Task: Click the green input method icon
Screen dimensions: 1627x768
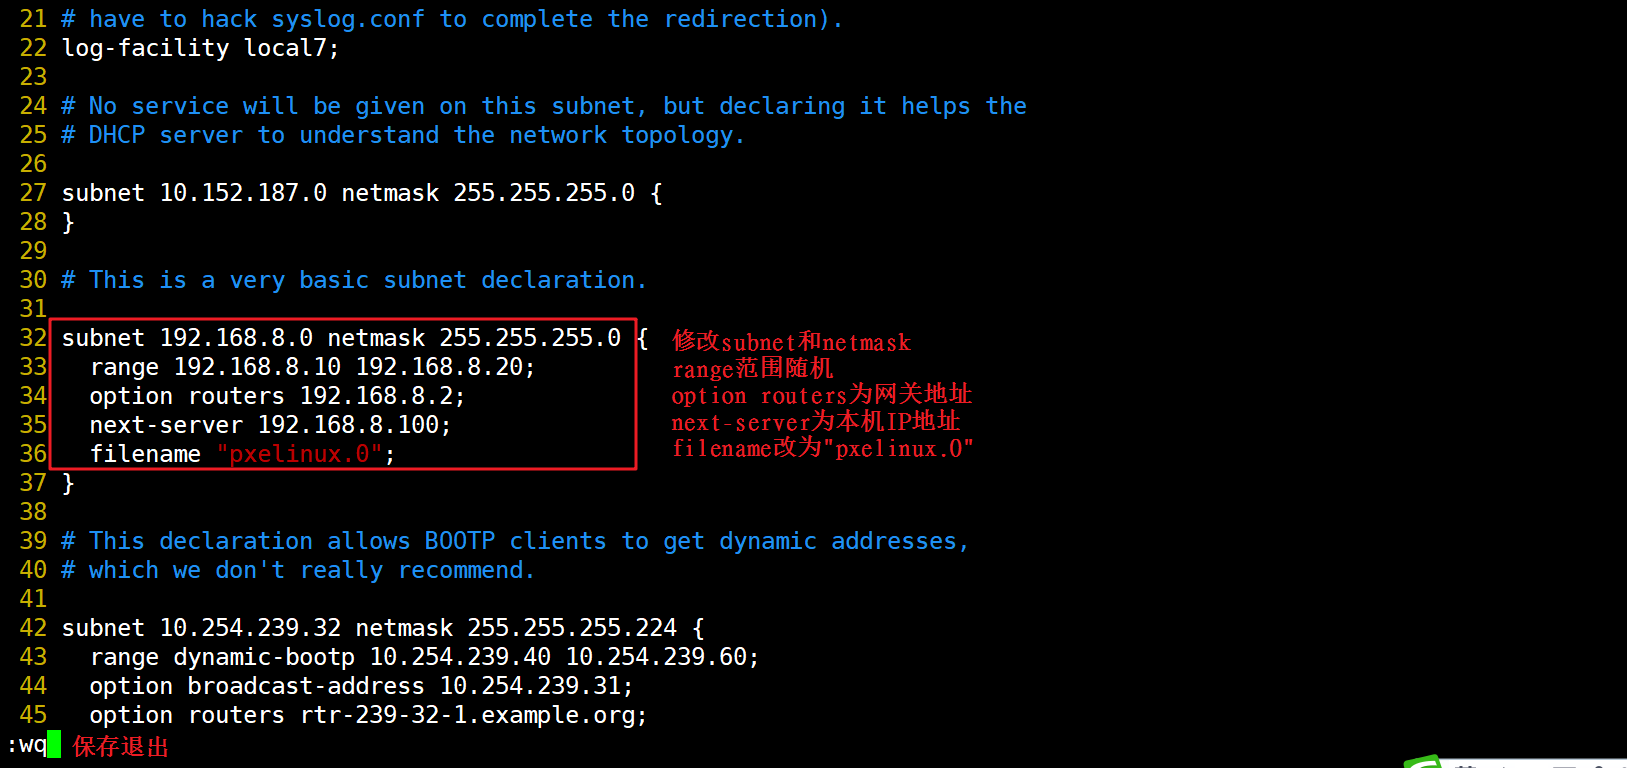Action: click(1424, 762)
